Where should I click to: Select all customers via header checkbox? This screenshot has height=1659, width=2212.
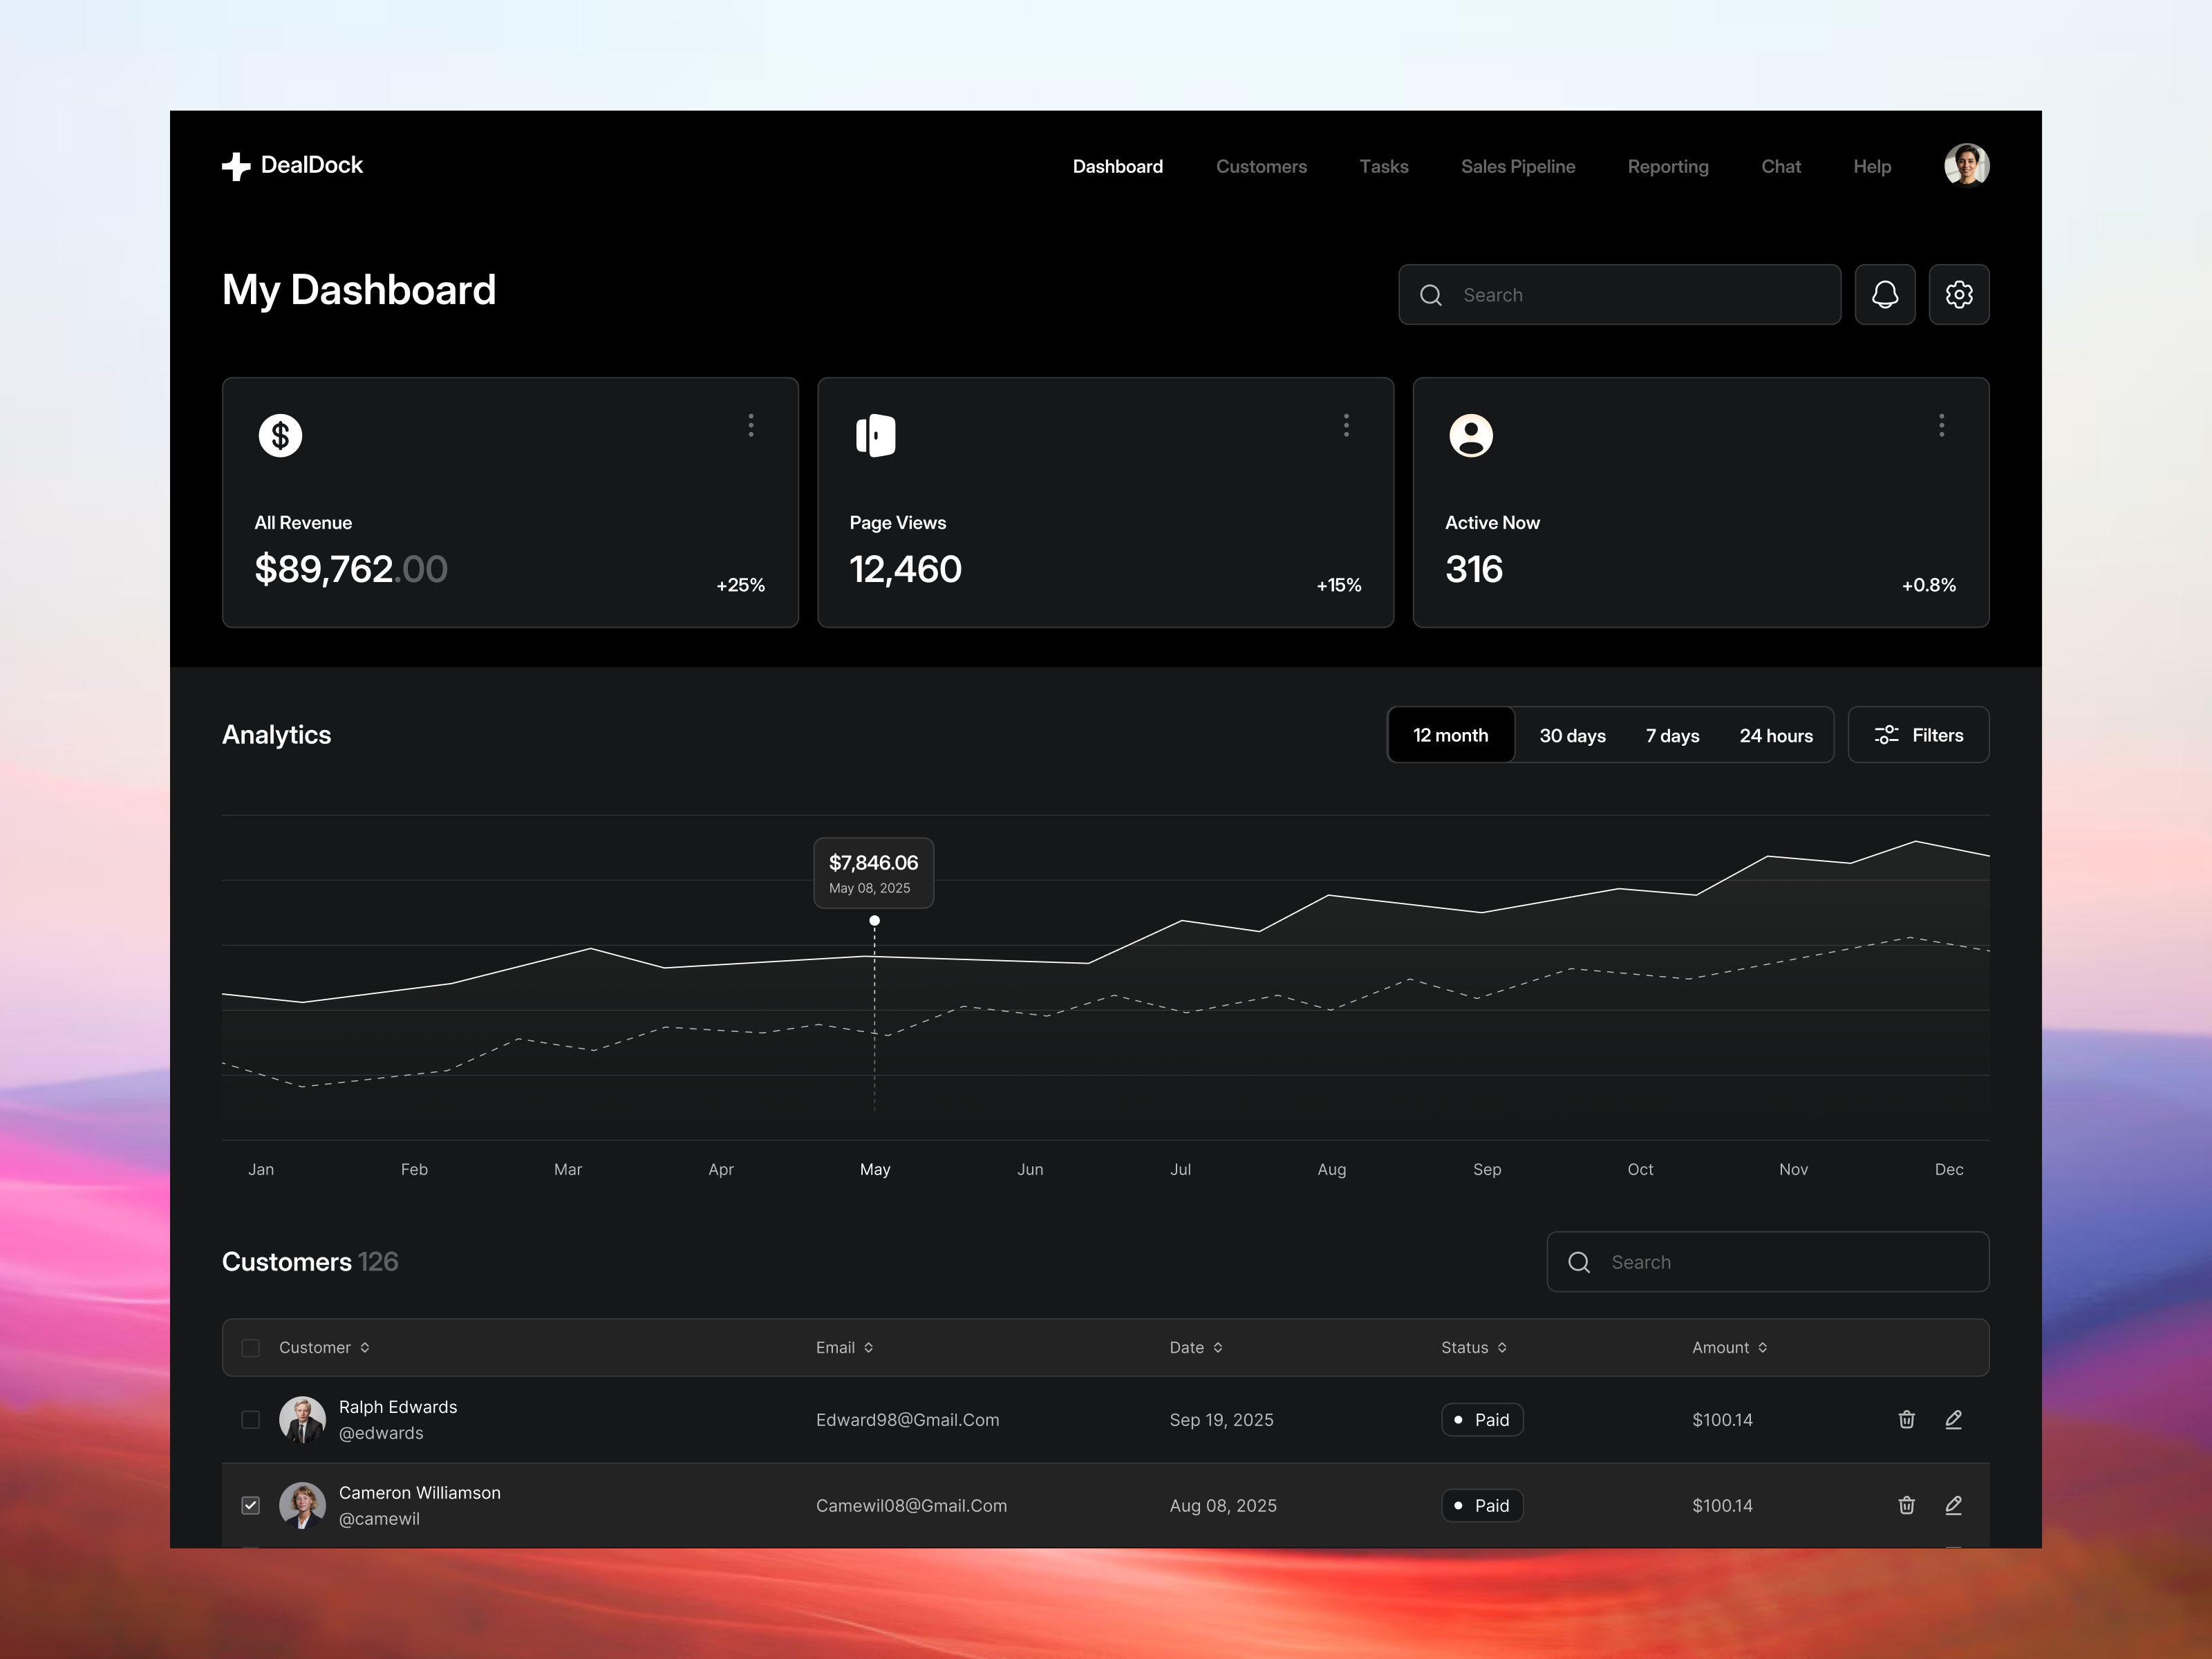click(250, 1347)
